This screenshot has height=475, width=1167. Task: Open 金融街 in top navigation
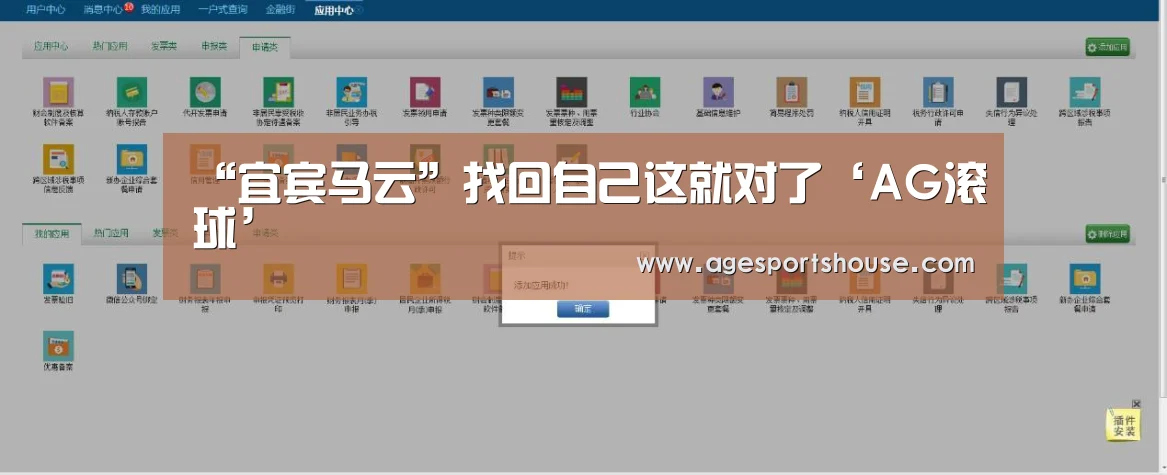coord(281,10)
